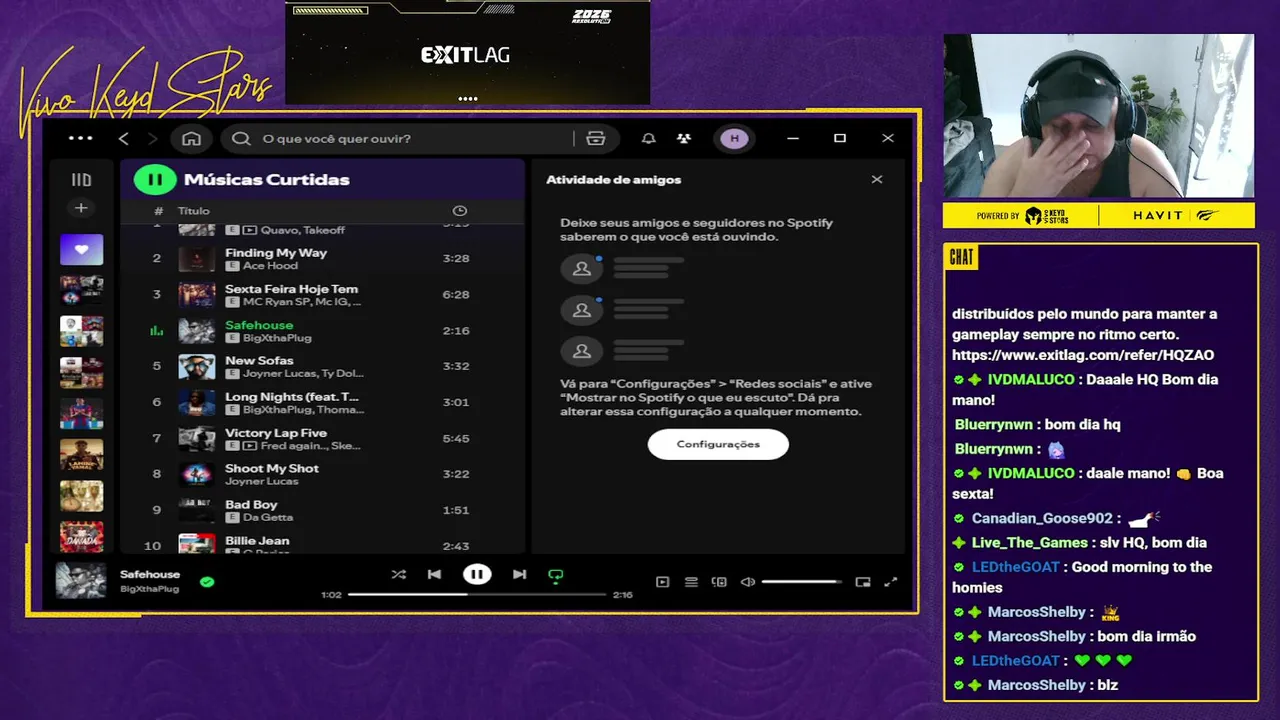Open the profile avatar H
The height and width of the screenshot is (720, 1280).
tap(735, 139)
